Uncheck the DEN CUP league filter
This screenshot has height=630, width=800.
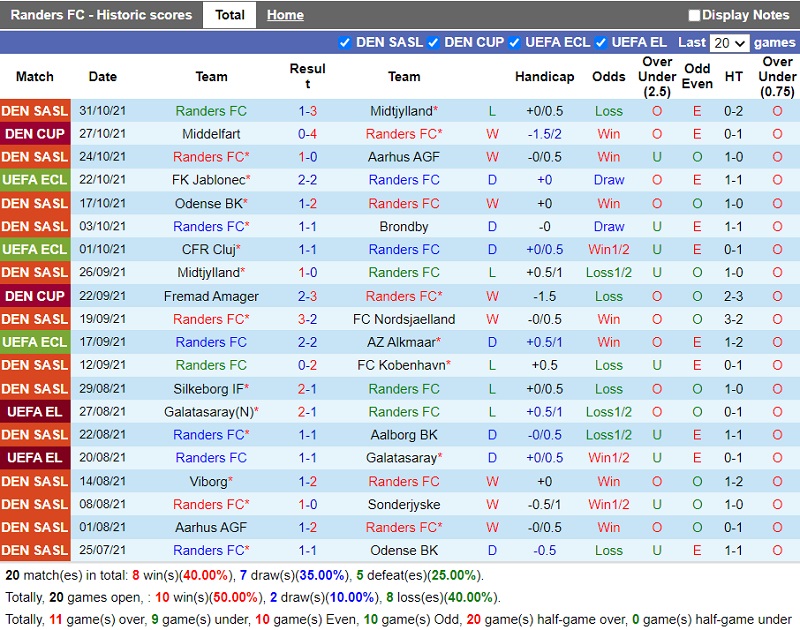tap(433, 42)
